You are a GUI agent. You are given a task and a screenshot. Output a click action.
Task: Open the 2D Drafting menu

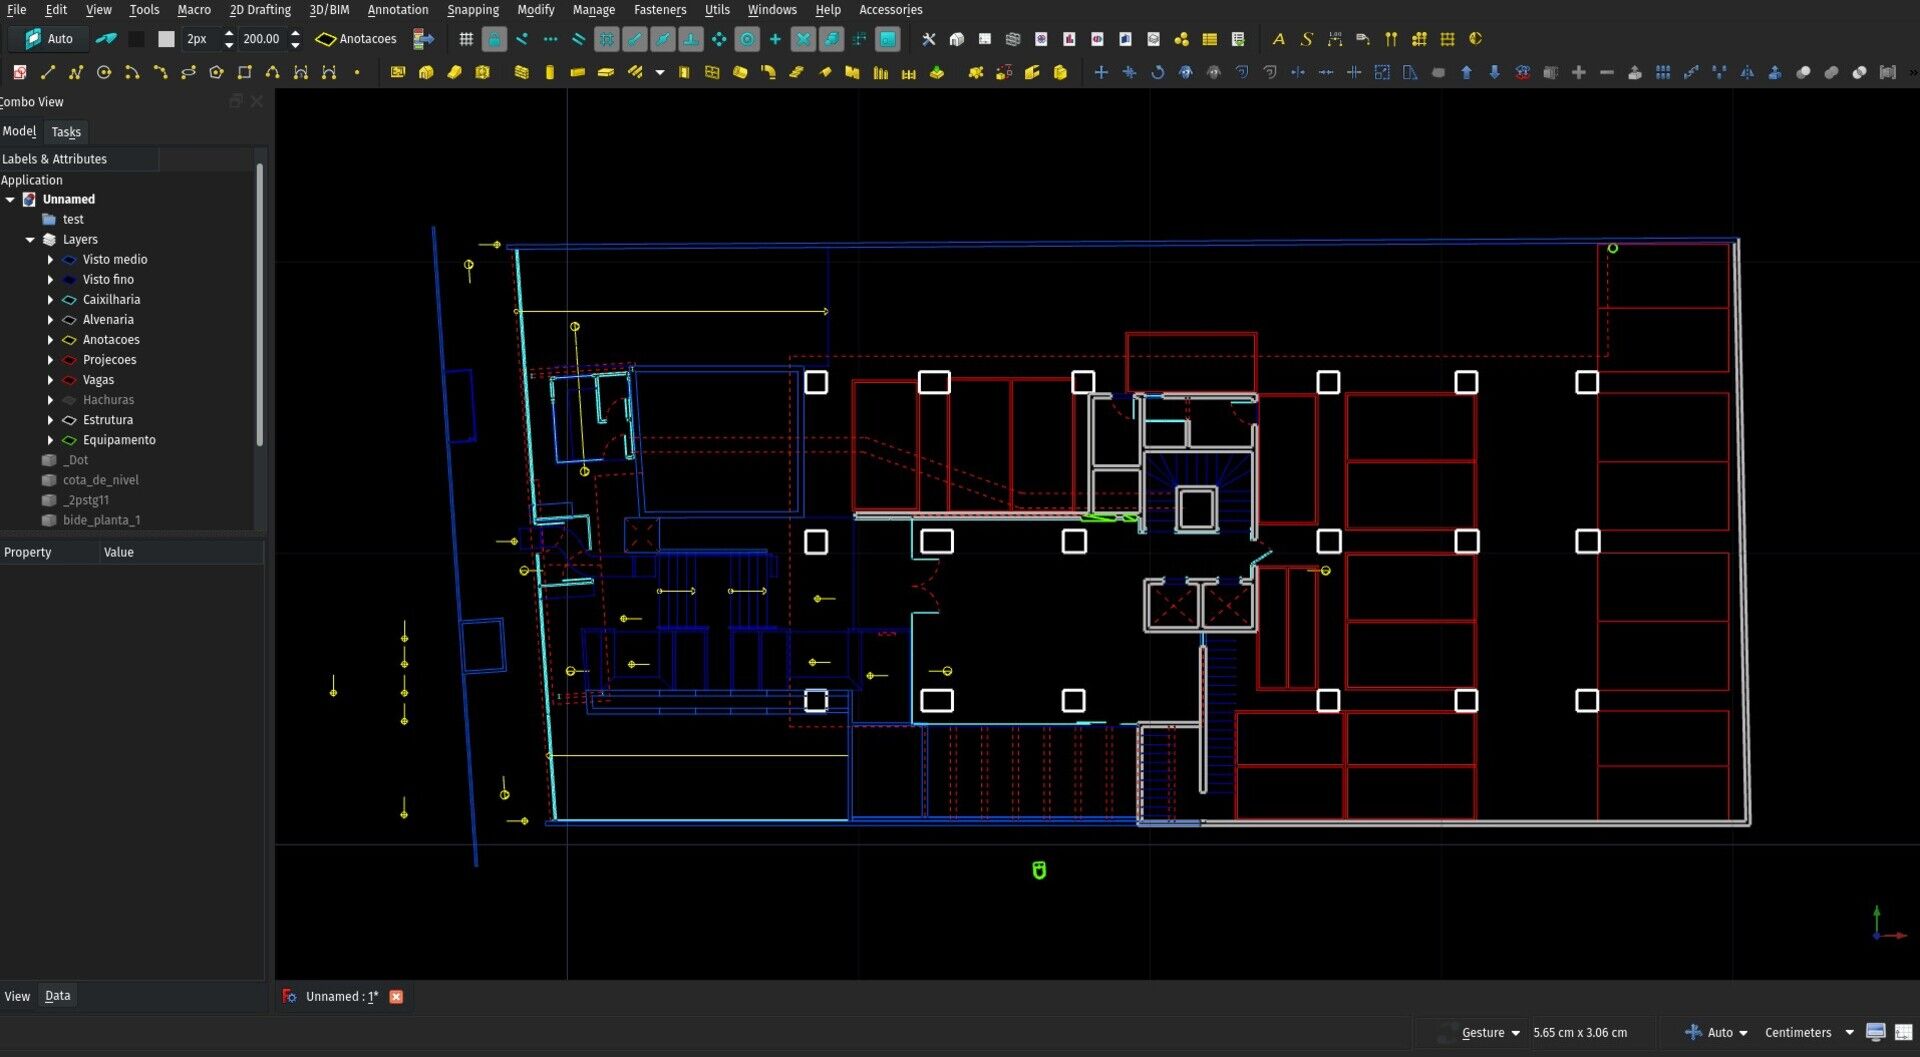260,10
